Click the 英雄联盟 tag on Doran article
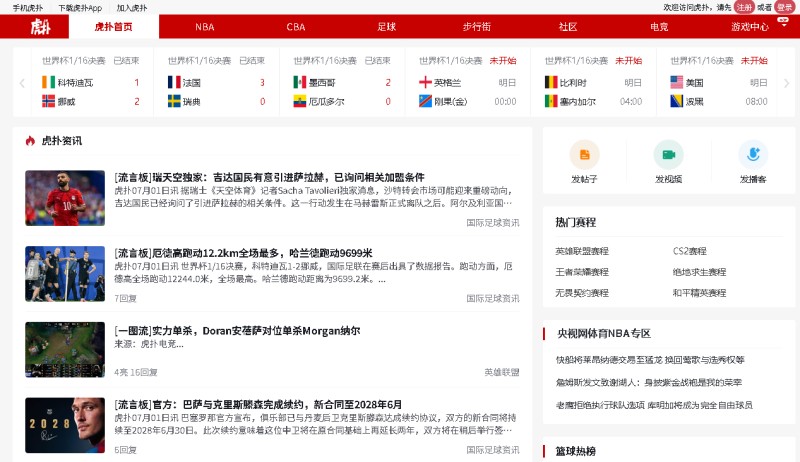Screen dimensions: 800x462 [502, 372]
